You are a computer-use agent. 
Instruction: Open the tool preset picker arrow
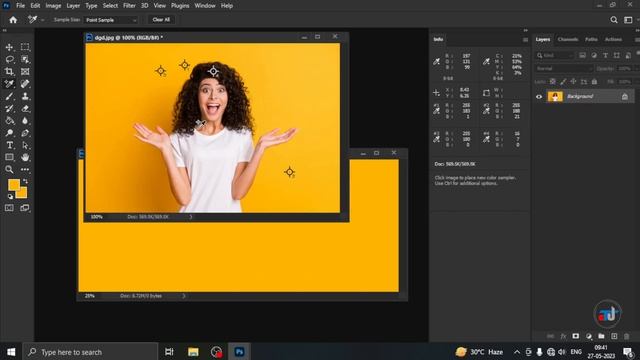[x=42, y=20]
